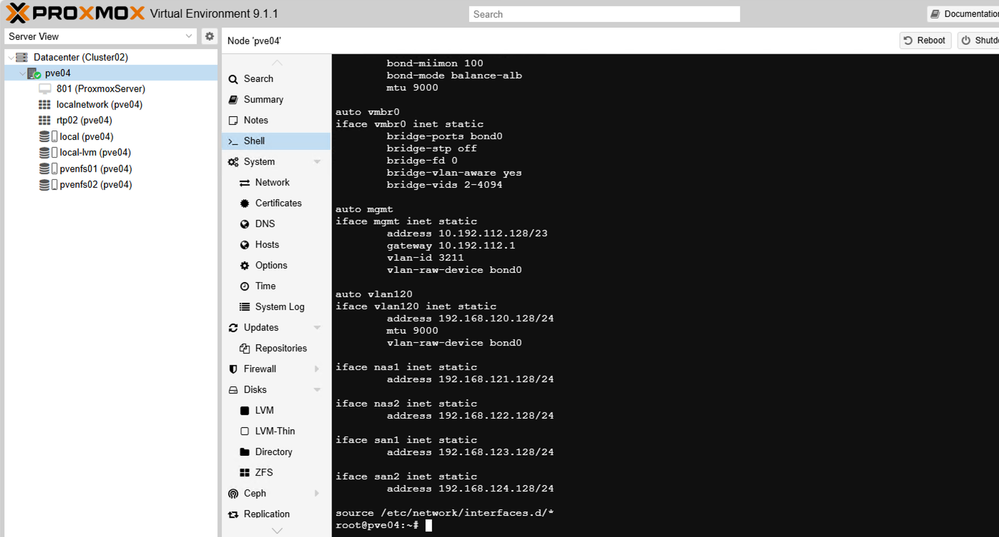Screen dimensions: 999x537
Task: Open the Documentation button
Action: coord(963,13)
